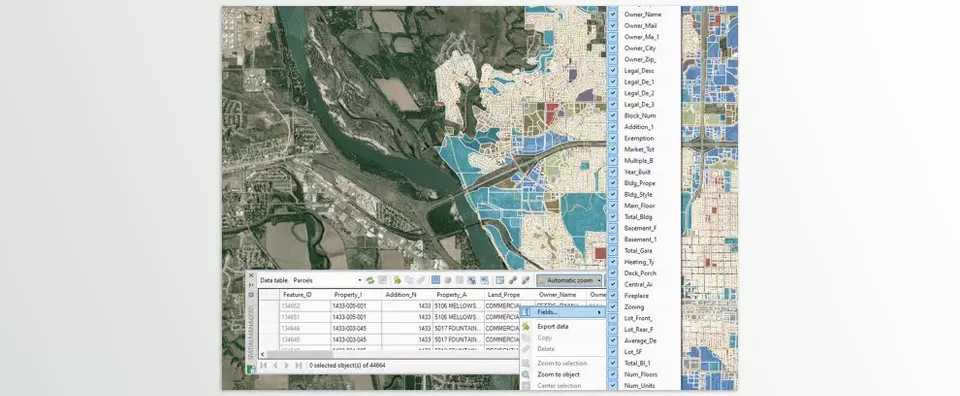This screenshot has height=396, width=960.
Task: Click Zoom to selection menu entry
Action: 562,364
